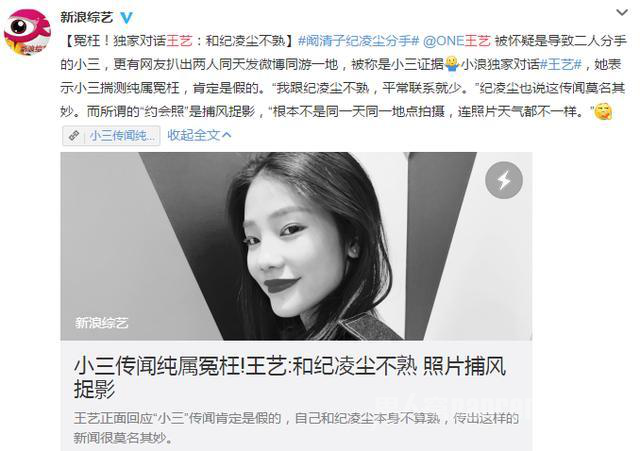This screenshot has width=640, height=451.
Task: Open hashtag #阚清子纪凌尘分手#
Action: [x=358, y=41]
